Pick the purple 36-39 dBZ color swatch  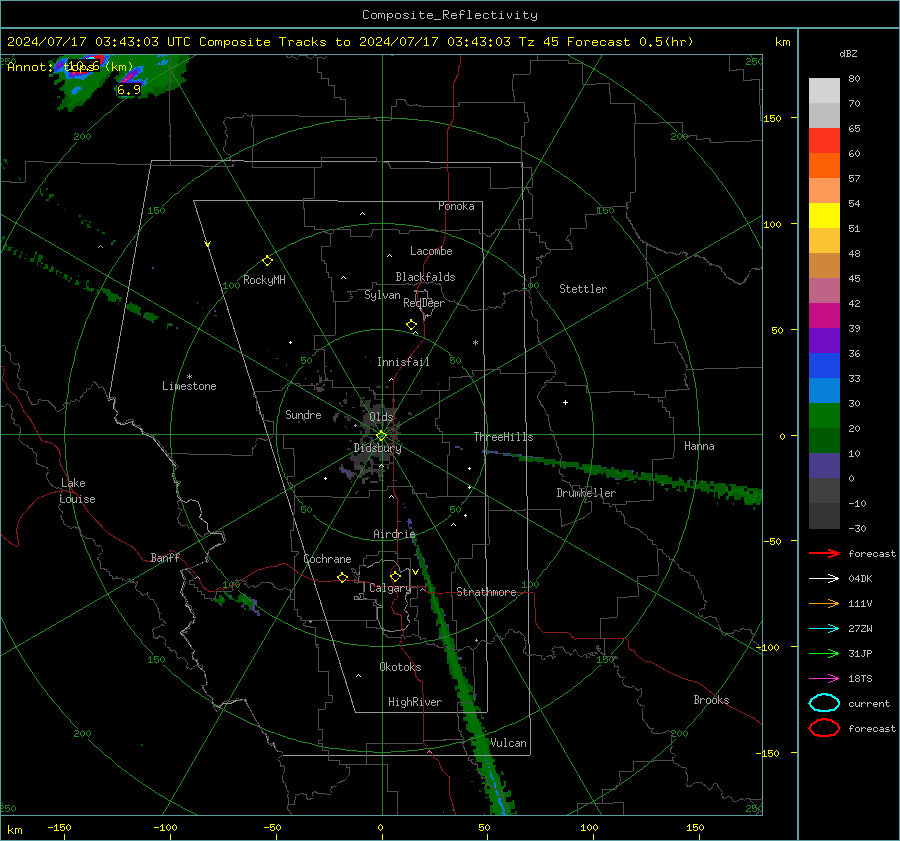pyautogui.click(x=824, y=341)
